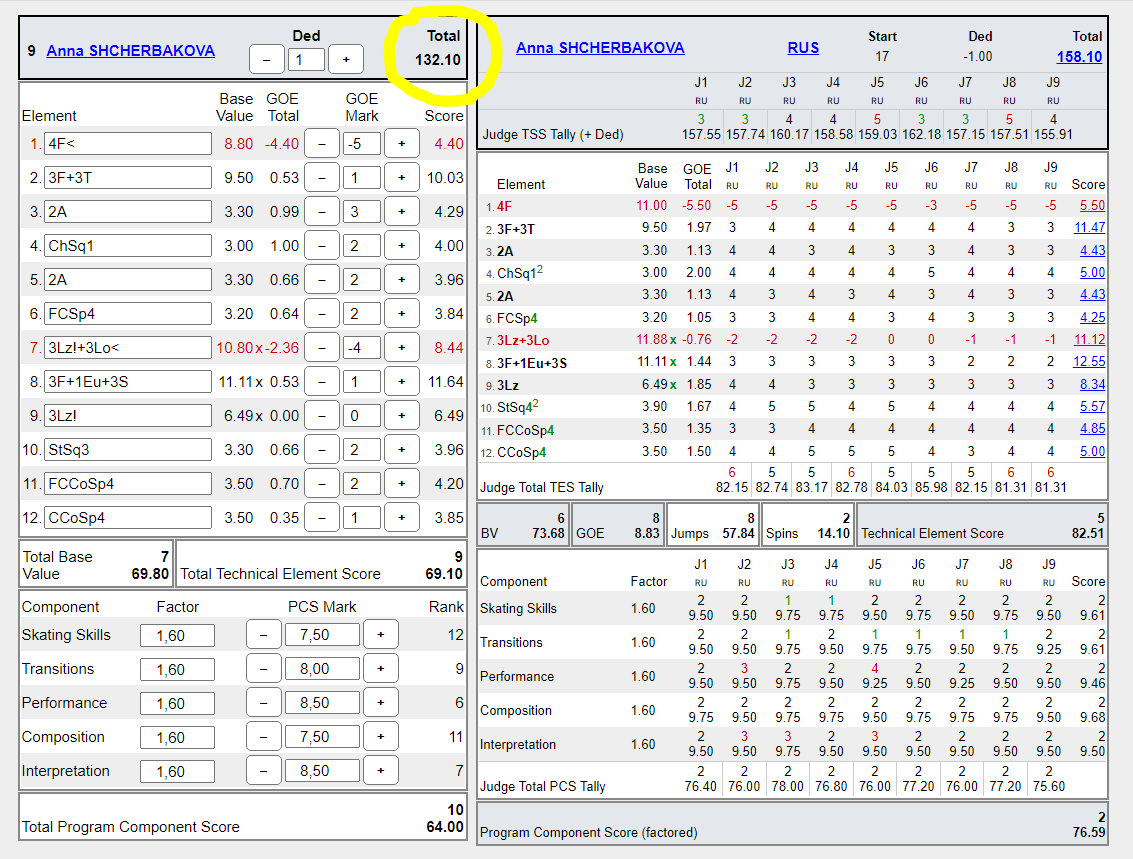Open Anna SHCHERBAKOVA link in left panel
The height and width of the screenshot is (859, 1133).
(x=131, y=50)
